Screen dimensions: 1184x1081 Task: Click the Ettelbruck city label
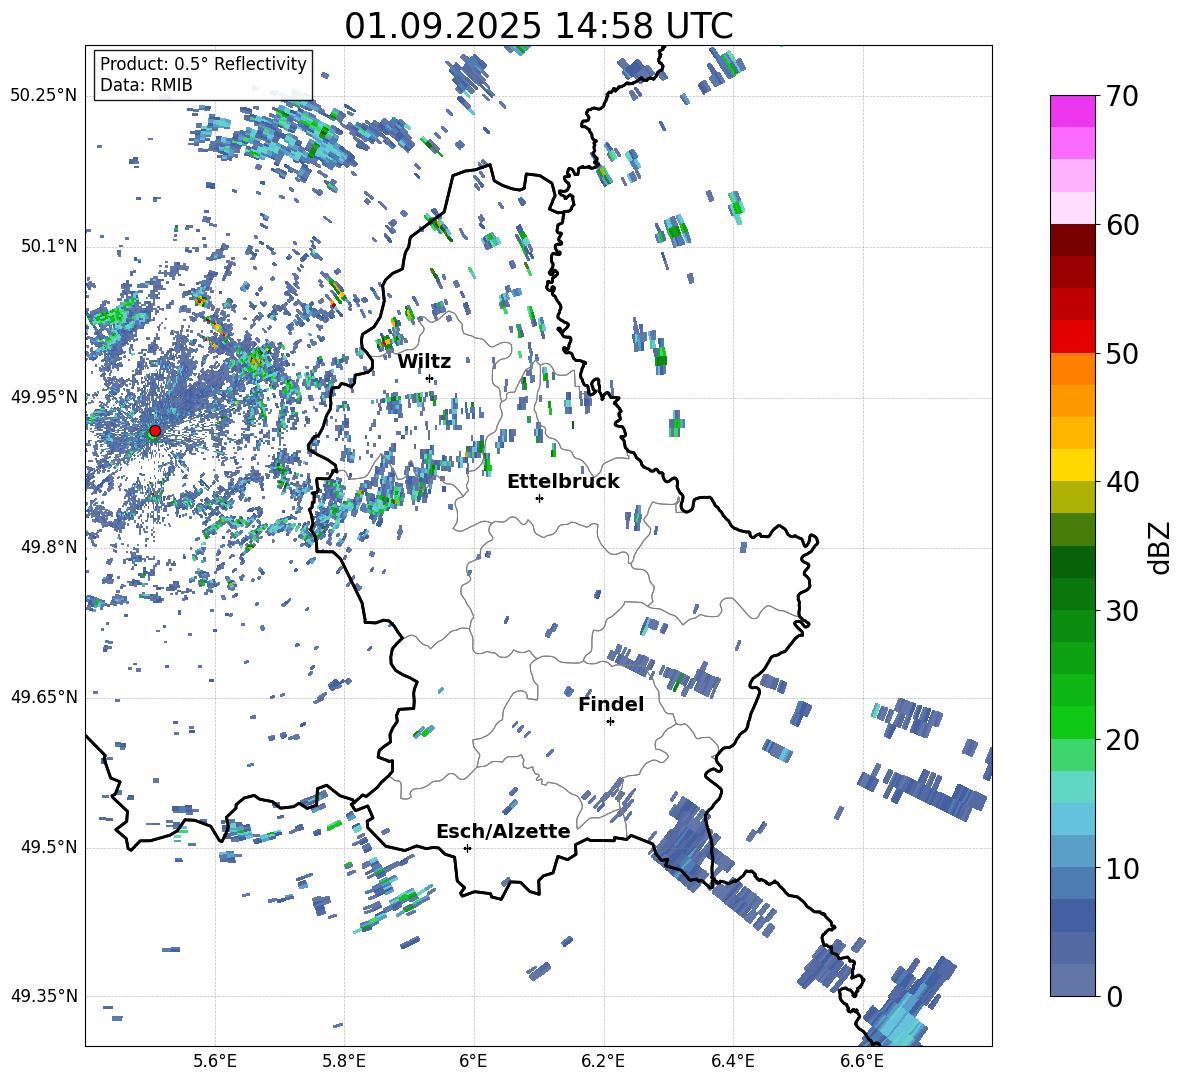point(563,482)
